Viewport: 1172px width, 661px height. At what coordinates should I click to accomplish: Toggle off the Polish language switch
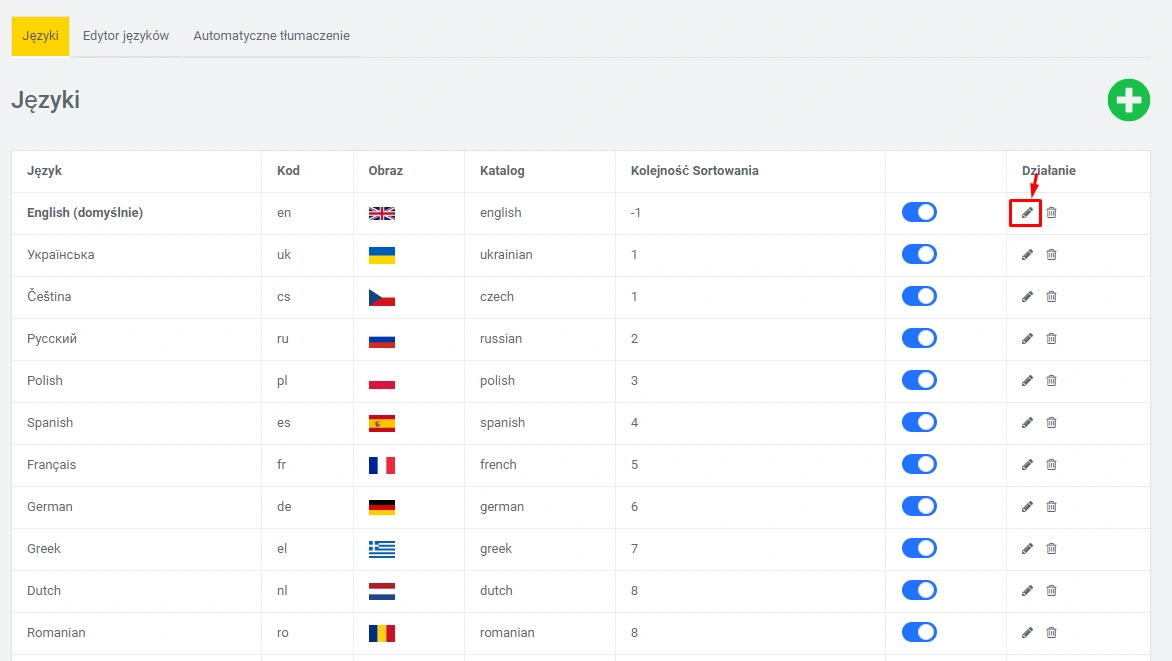coord(919,380)
